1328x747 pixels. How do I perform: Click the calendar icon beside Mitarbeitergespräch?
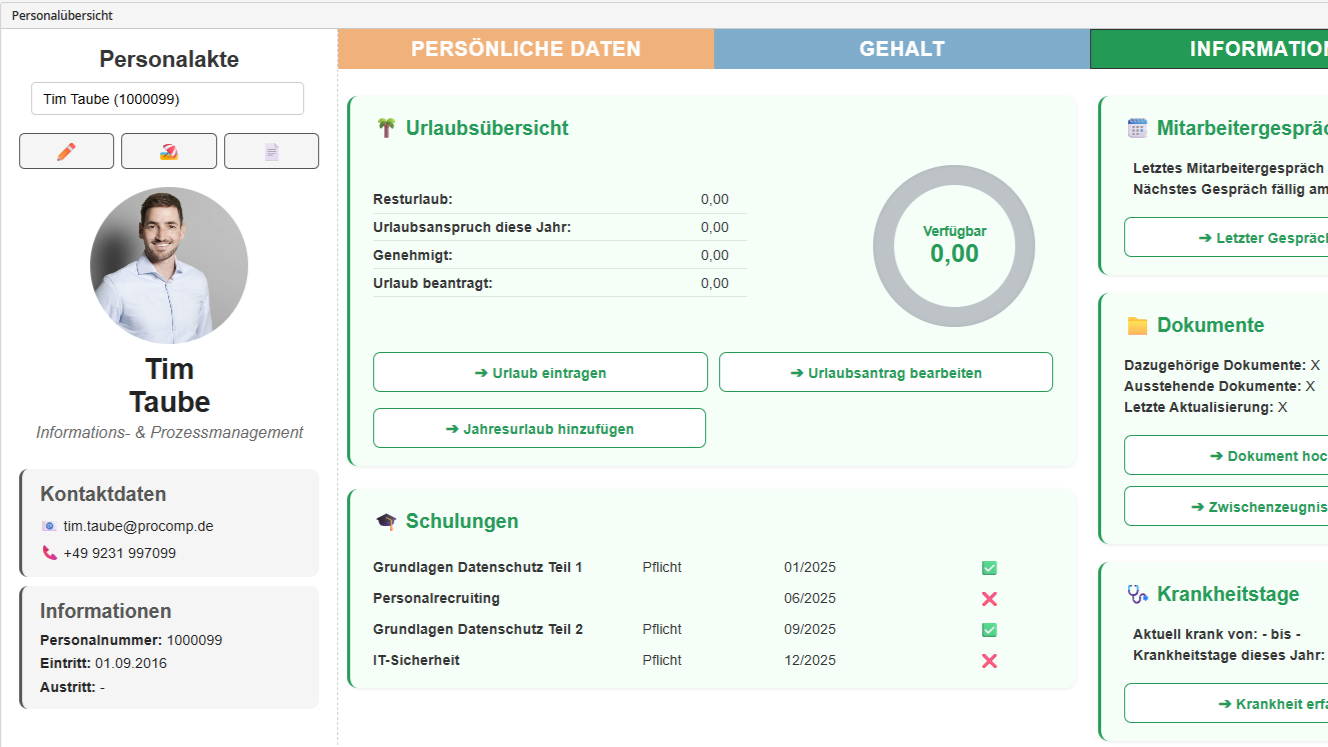pos(1137,128)
